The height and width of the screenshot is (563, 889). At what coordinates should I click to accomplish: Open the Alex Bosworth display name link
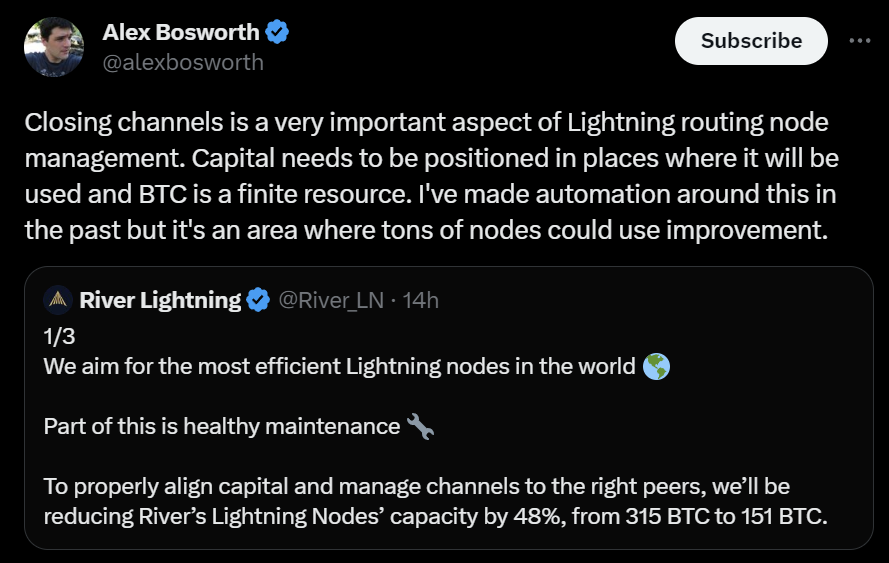click(182, 32)
